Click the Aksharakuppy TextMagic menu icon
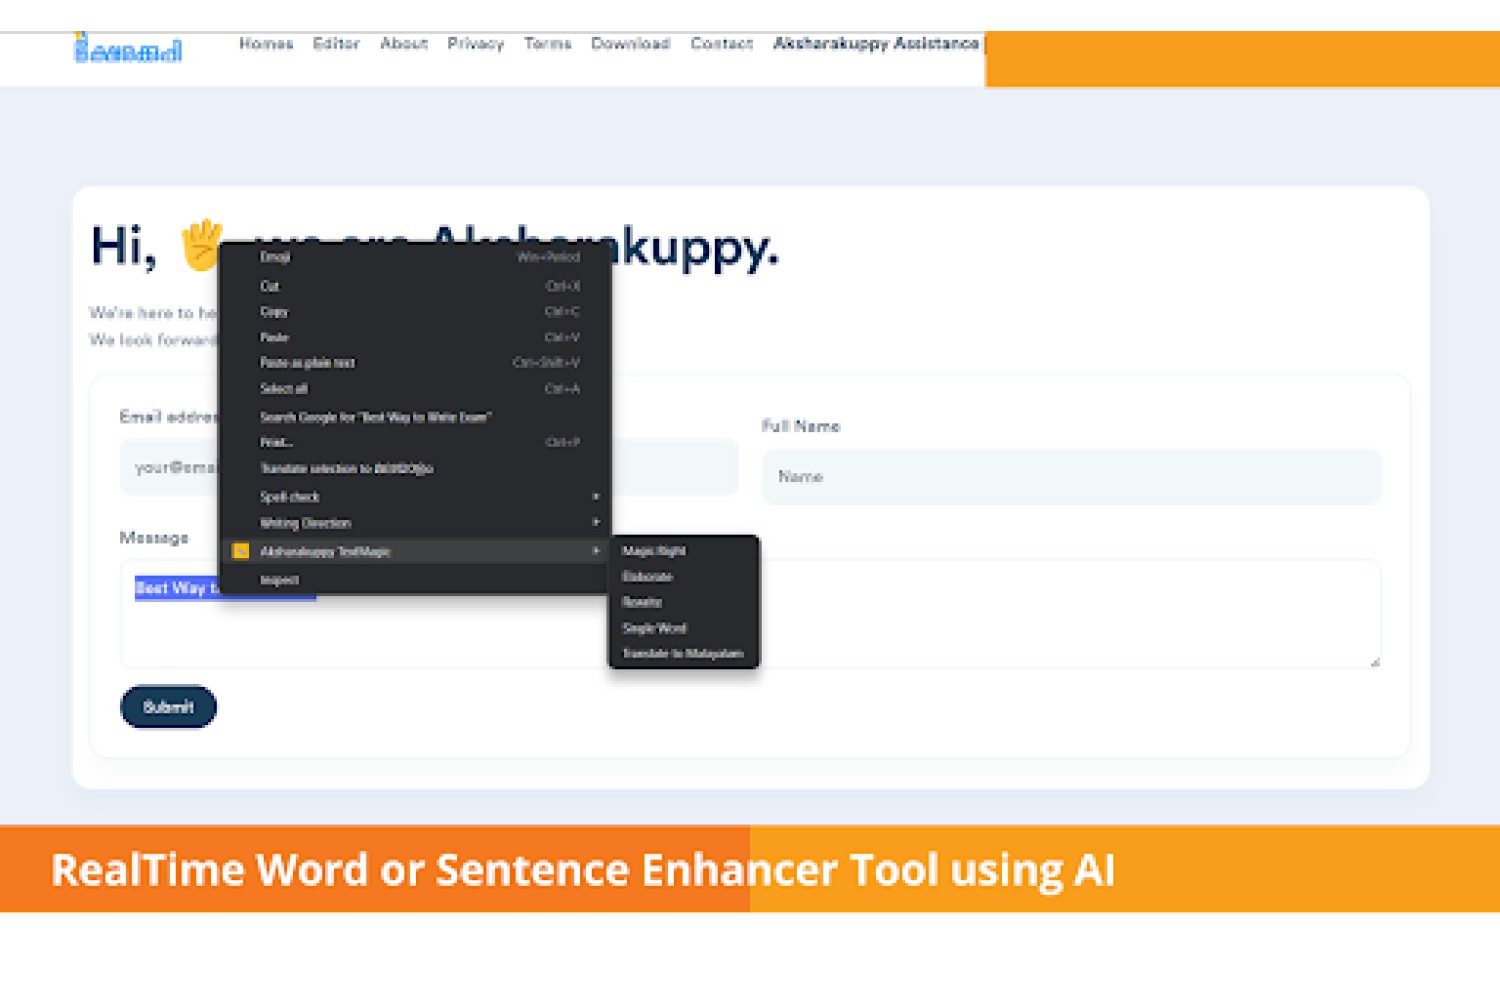Image resolution: width=1500 pixels, height=1000 pixels. [240, 551]
